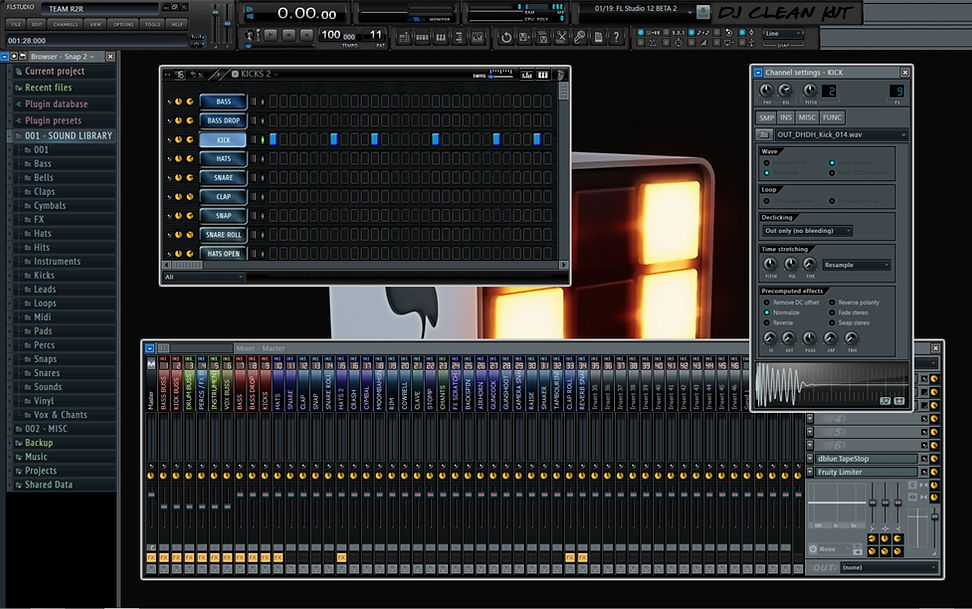
Task: Switch to the MISC tab in Channel settings
Action: pos(807,118)
